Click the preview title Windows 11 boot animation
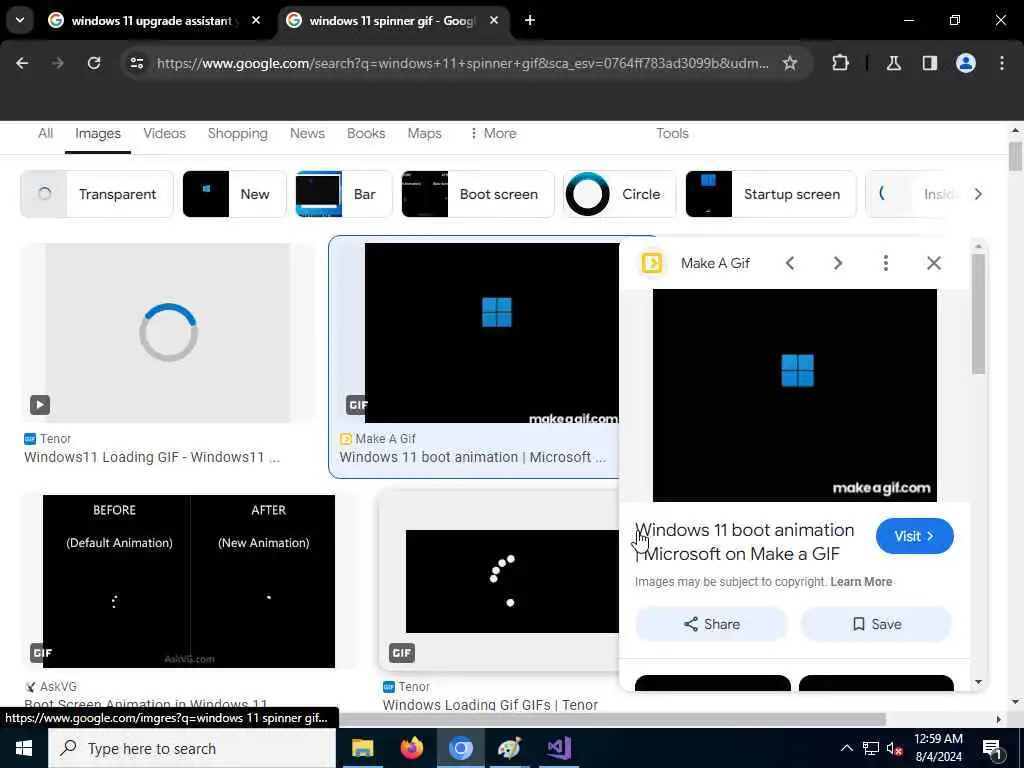The height and width of the screenshot is (768, 1024). (744, 542)
